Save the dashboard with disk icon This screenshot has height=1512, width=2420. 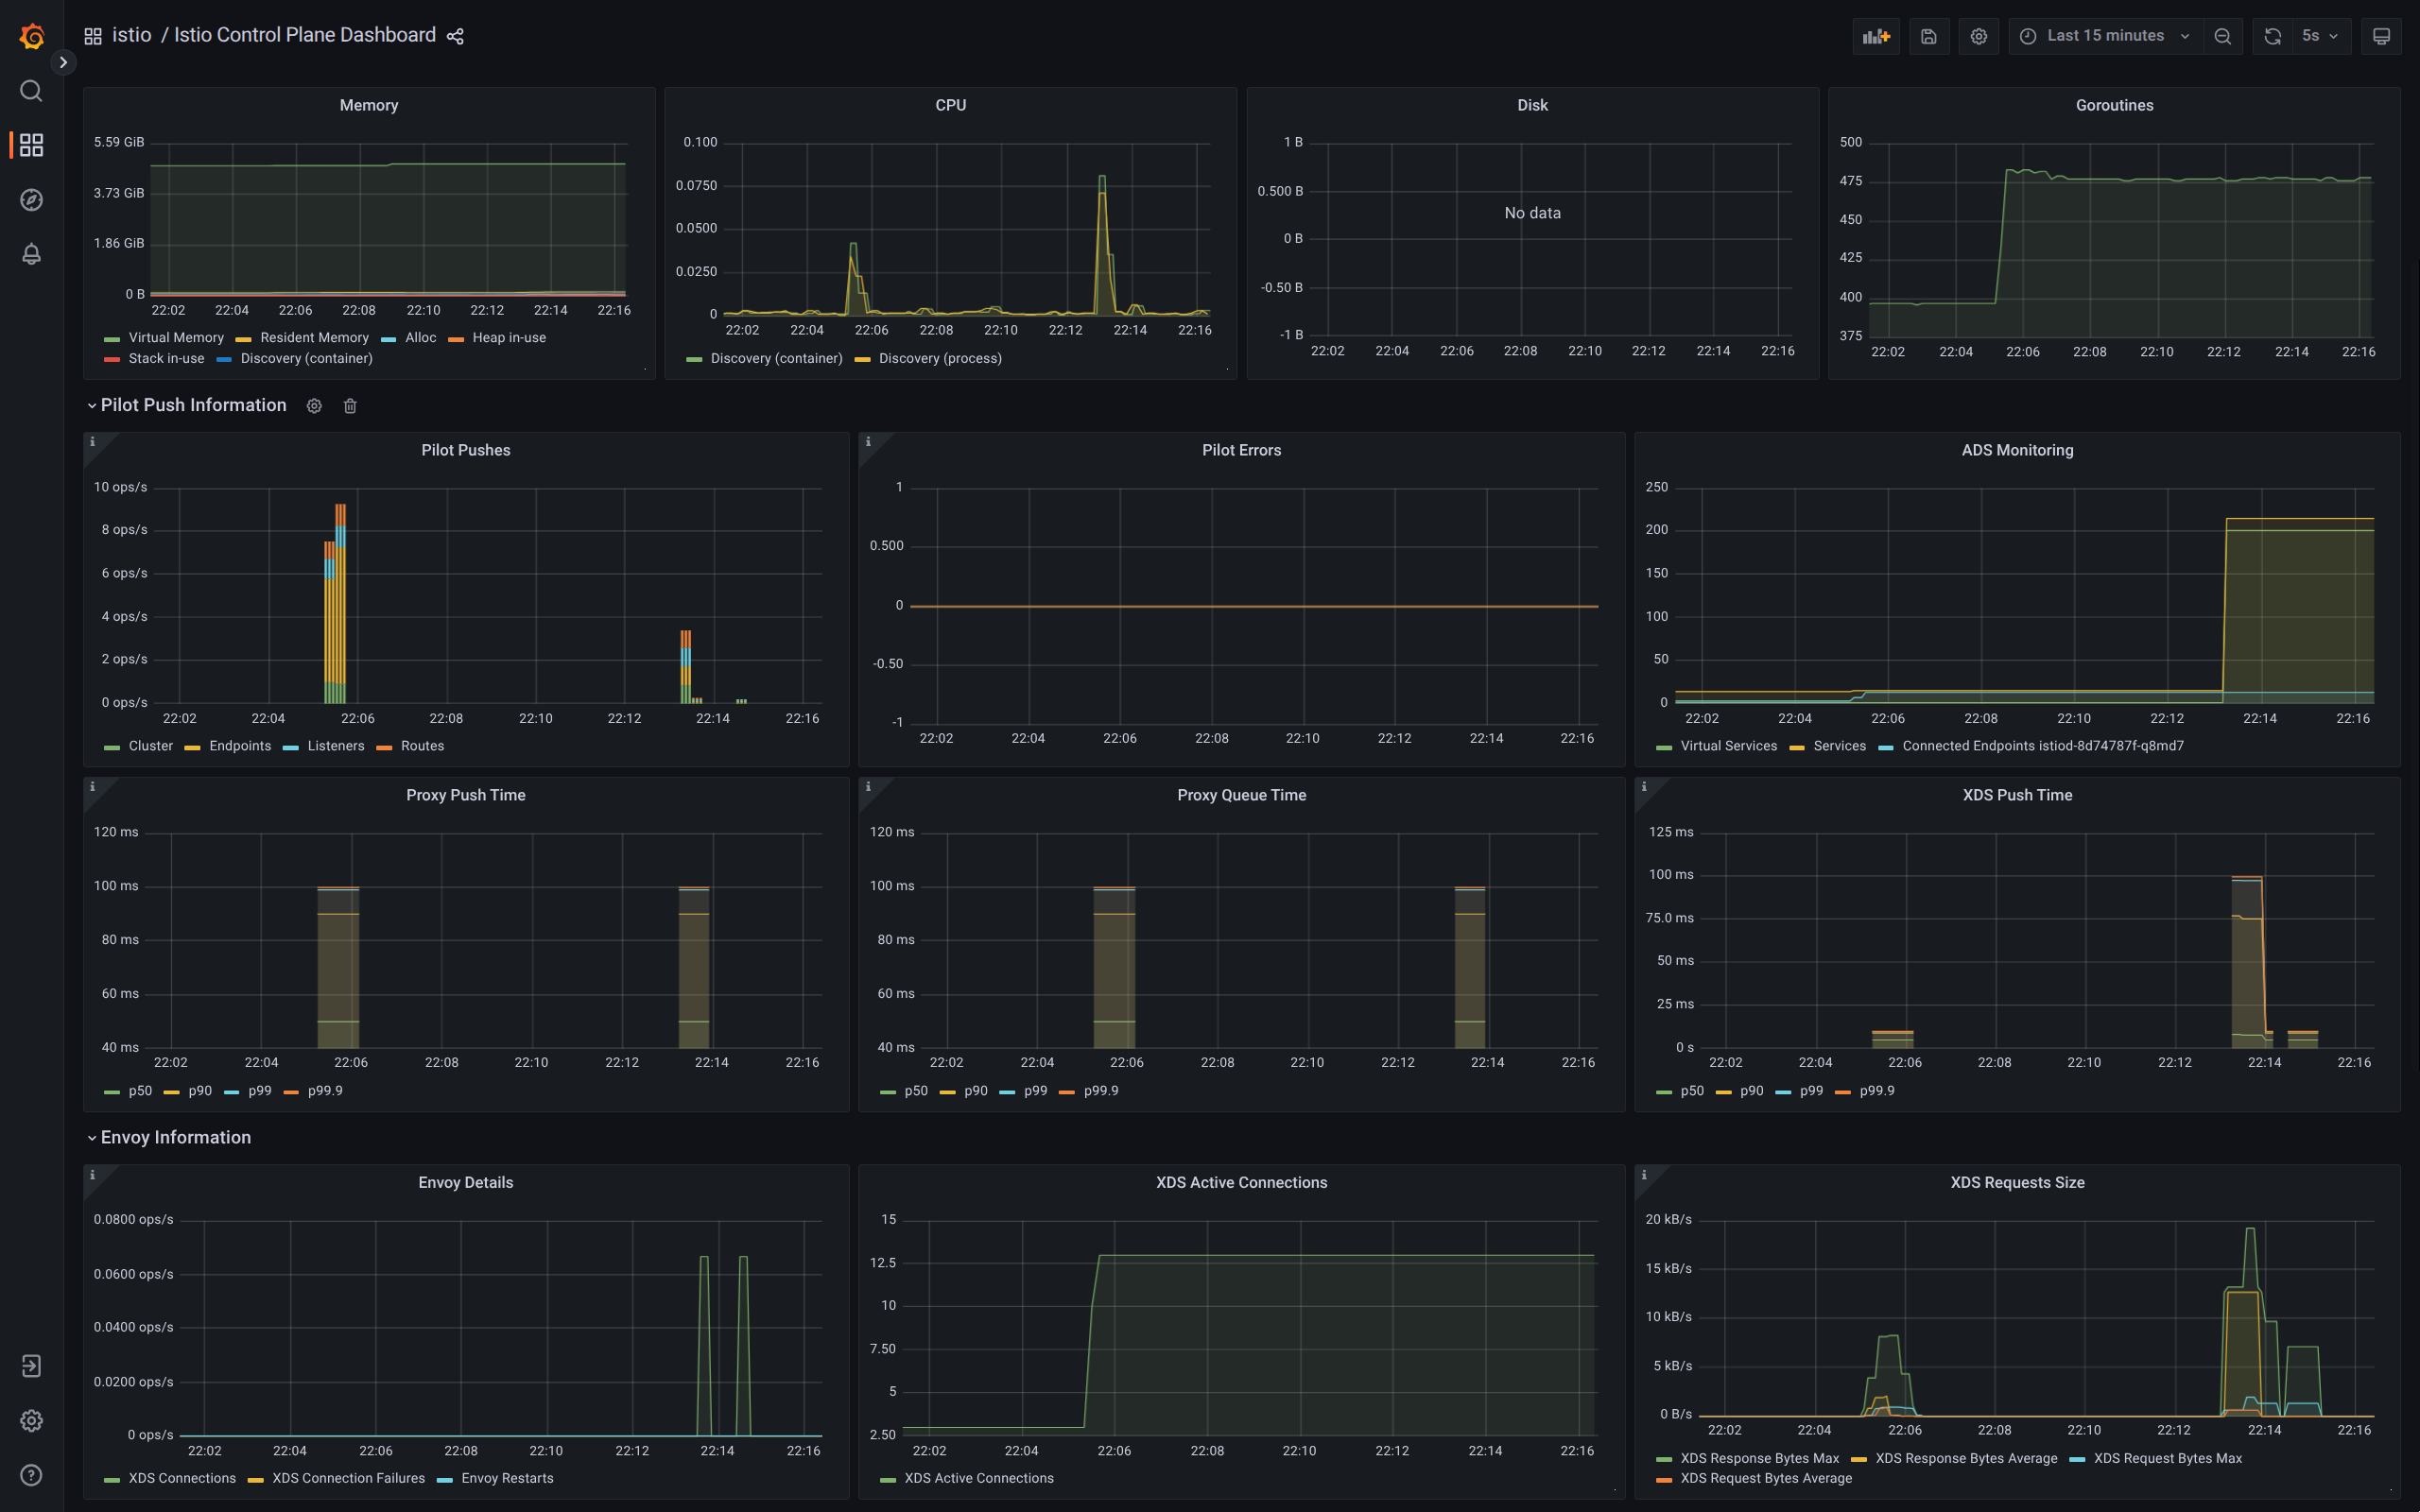coord(1929,36)
